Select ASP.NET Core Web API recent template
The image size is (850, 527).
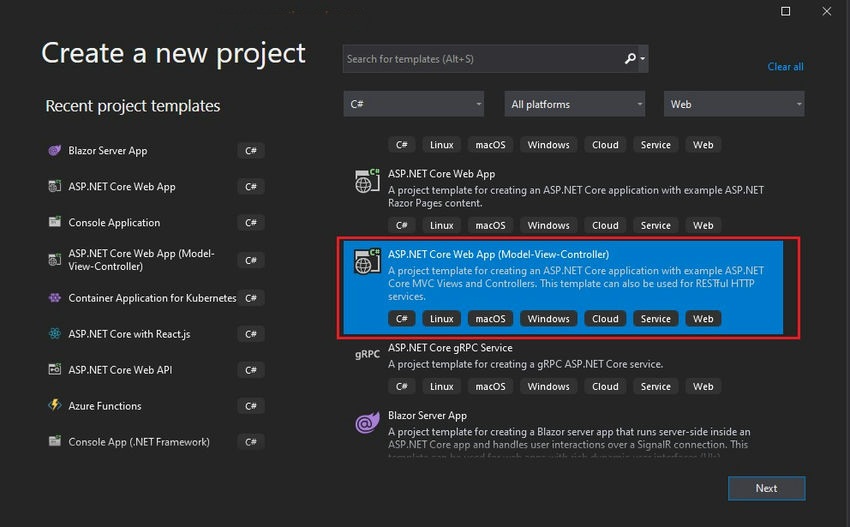(120, 370)
